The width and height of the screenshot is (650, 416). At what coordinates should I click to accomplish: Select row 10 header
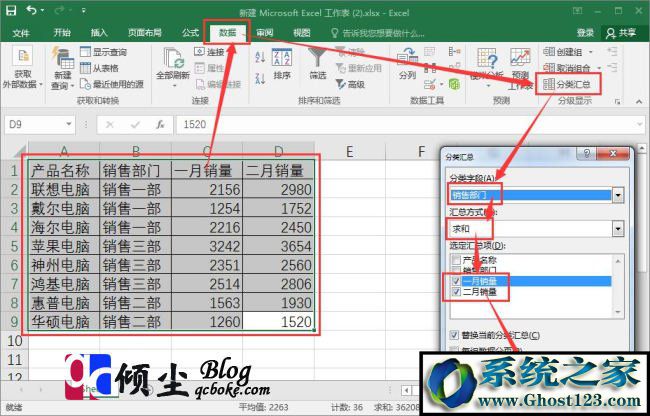14,341
